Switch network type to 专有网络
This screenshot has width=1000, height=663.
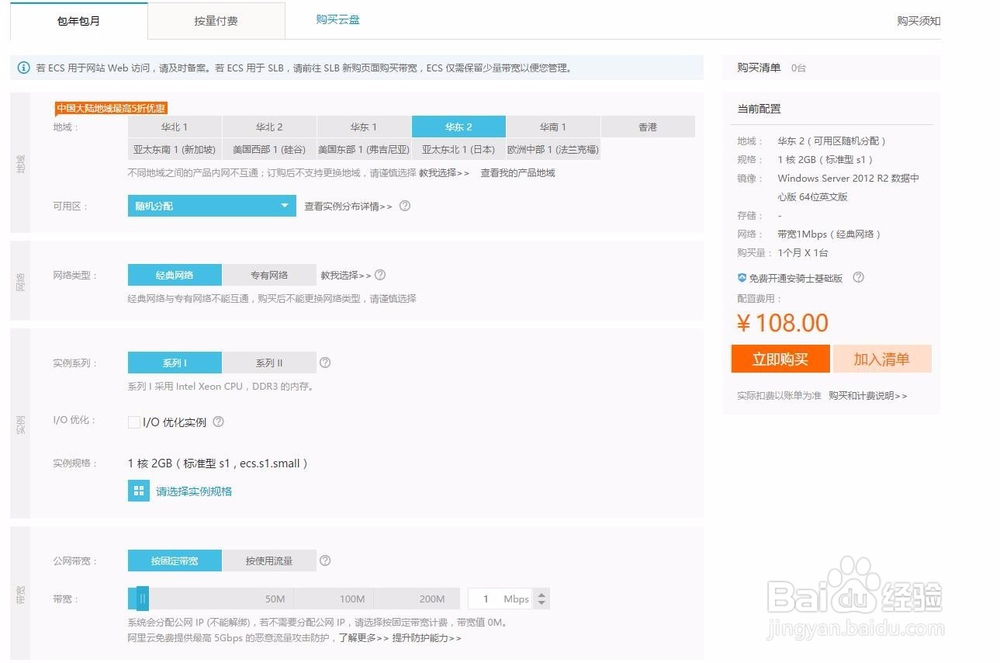[270, 274]
